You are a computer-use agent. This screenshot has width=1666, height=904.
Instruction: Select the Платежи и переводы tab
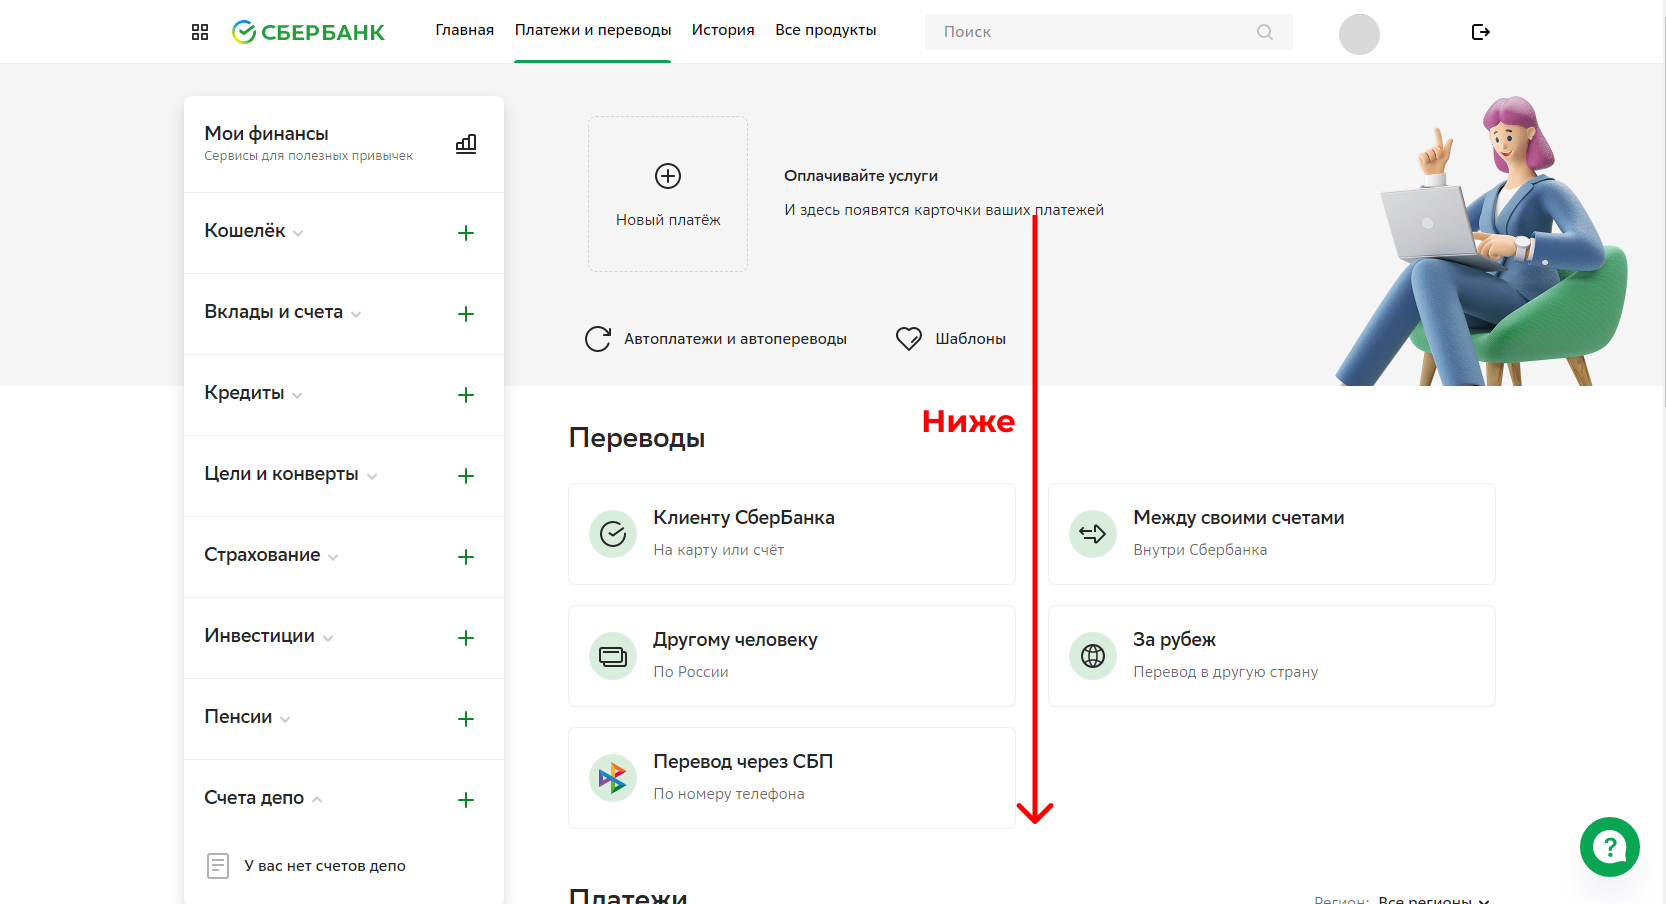[593, 30]
